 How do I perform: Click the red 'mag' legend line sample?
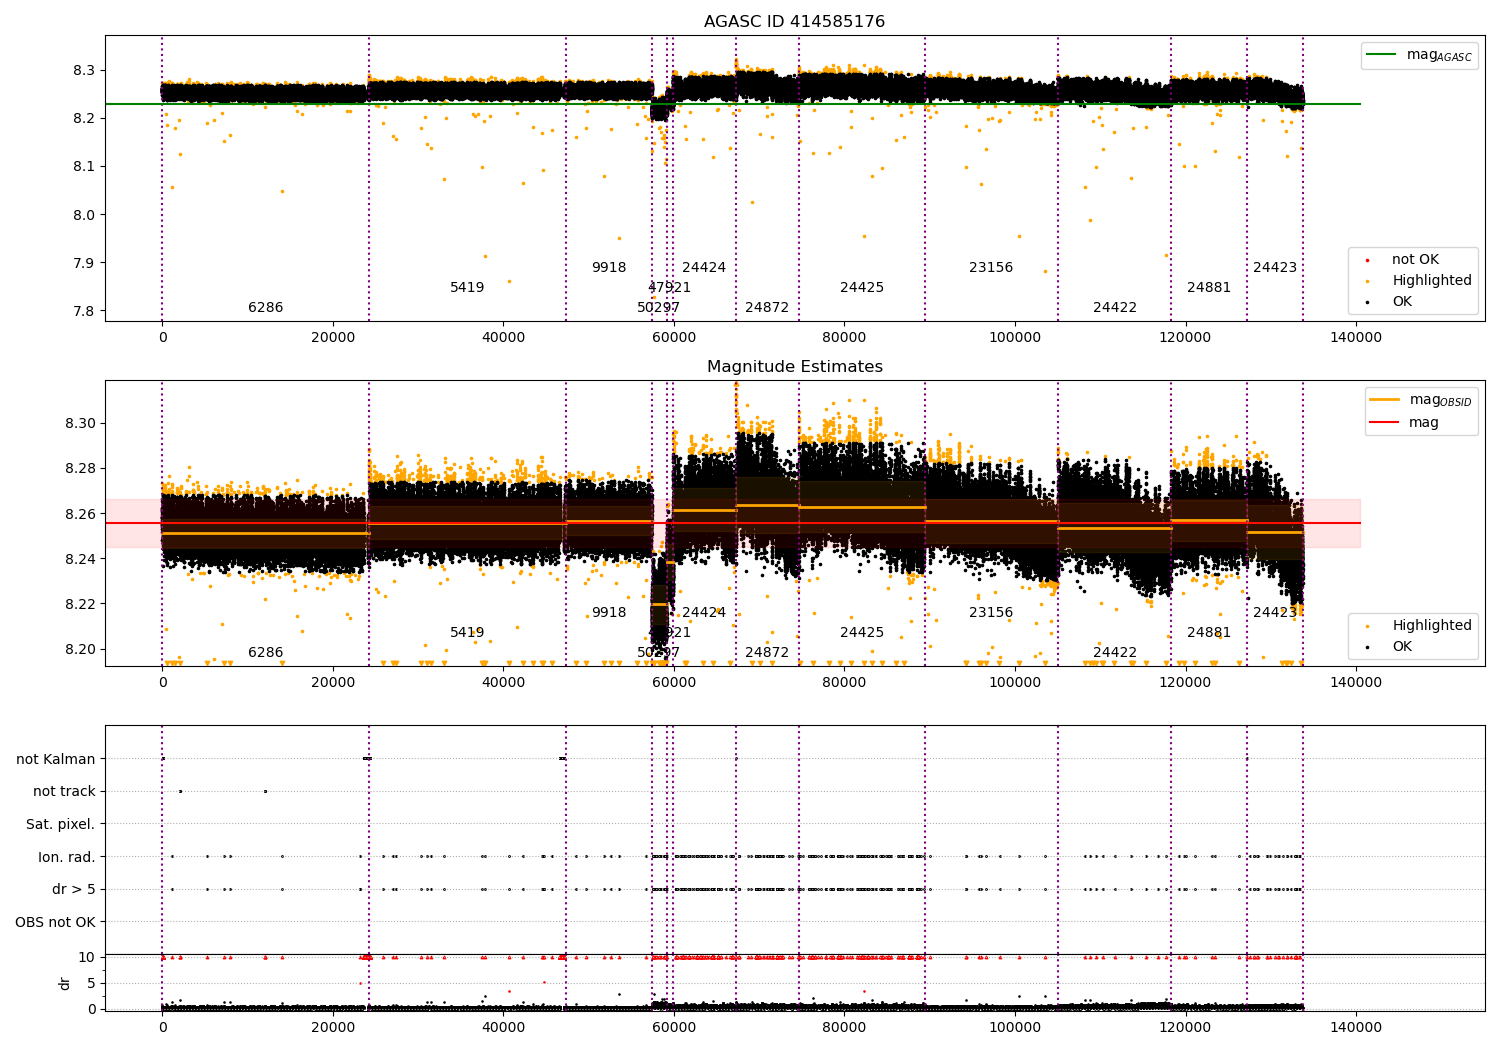point(1384,423)
